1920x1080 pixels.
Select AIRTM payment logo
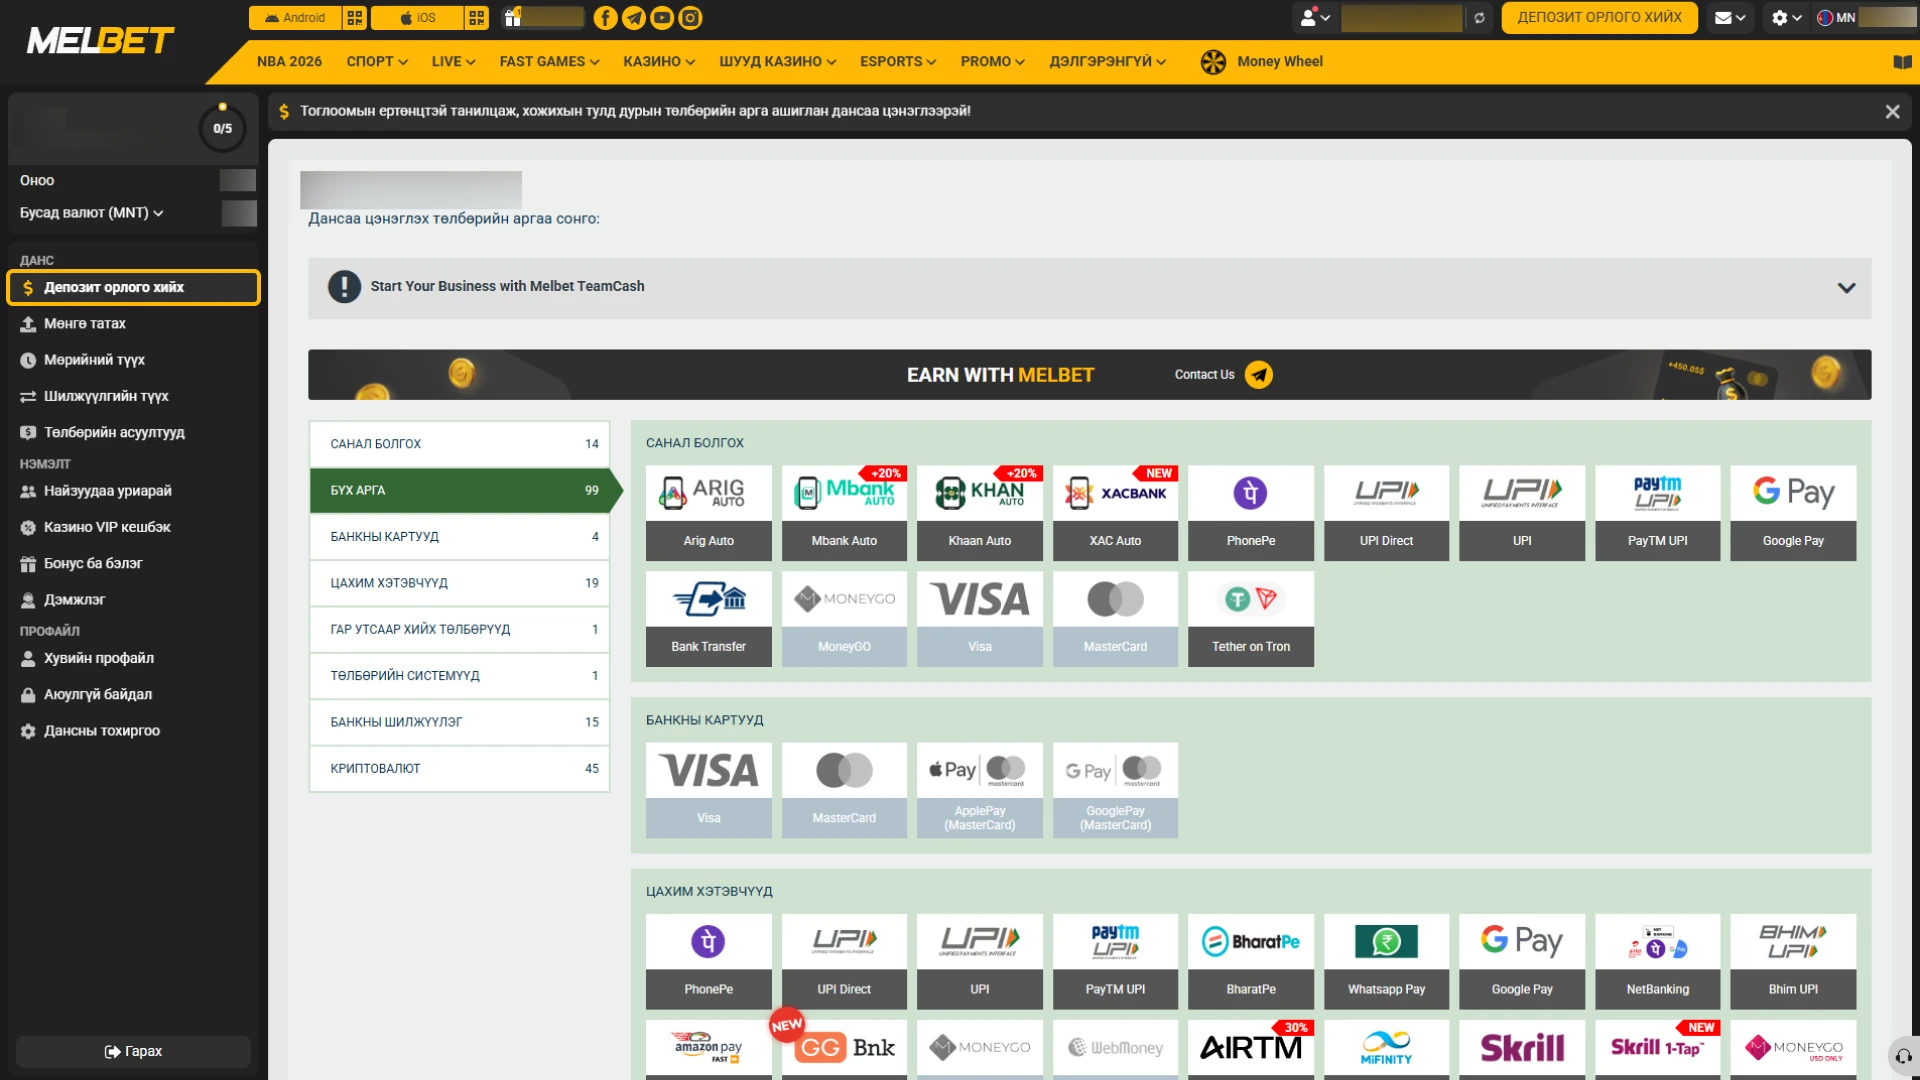1251,1048
